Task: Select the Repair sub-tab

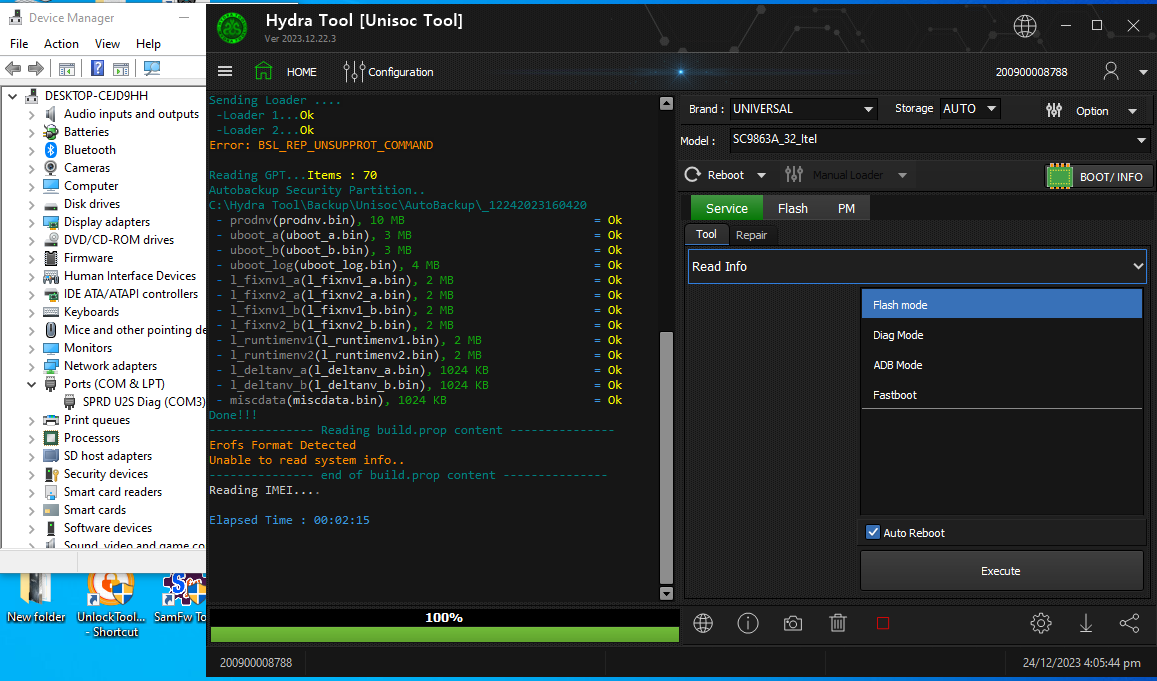Action: point(751,235)
